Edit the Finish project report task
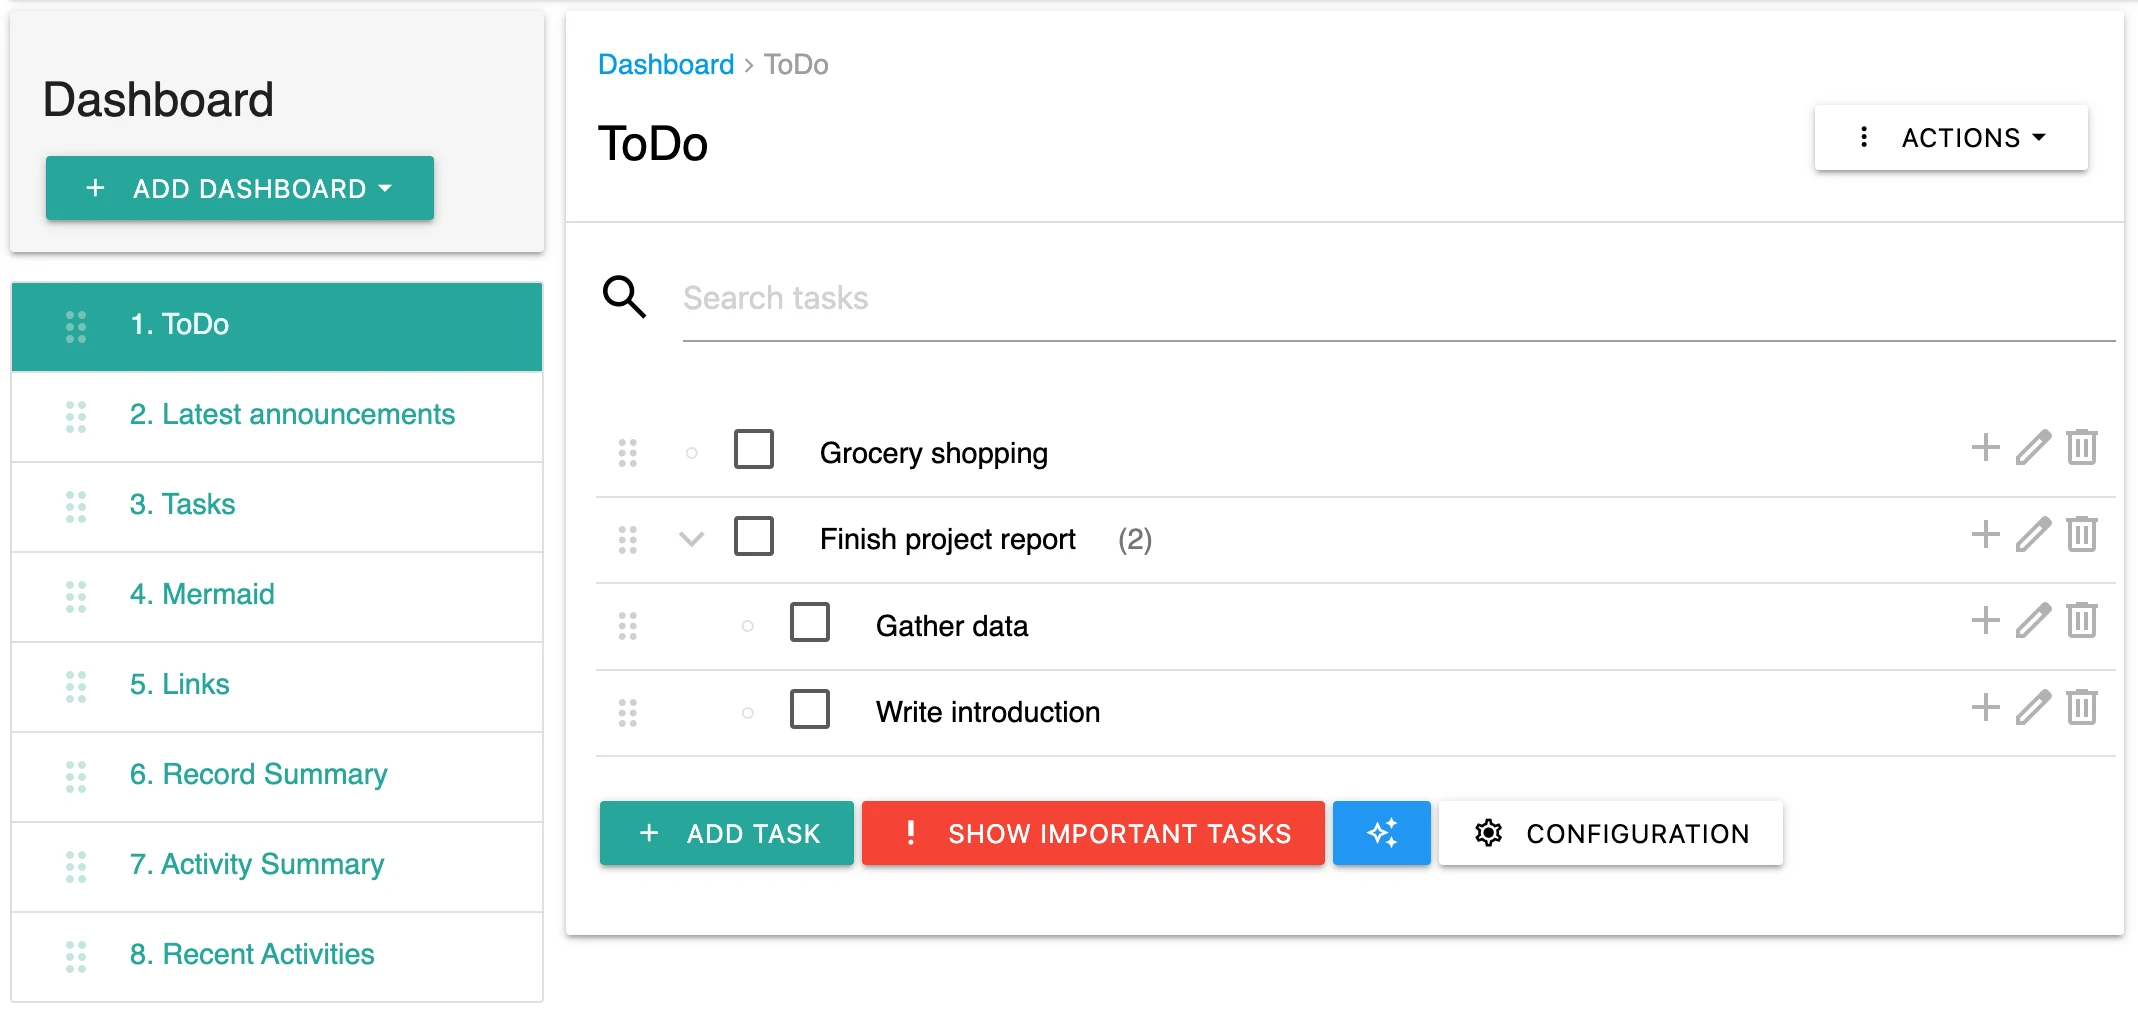 (x=2033, y=534)
